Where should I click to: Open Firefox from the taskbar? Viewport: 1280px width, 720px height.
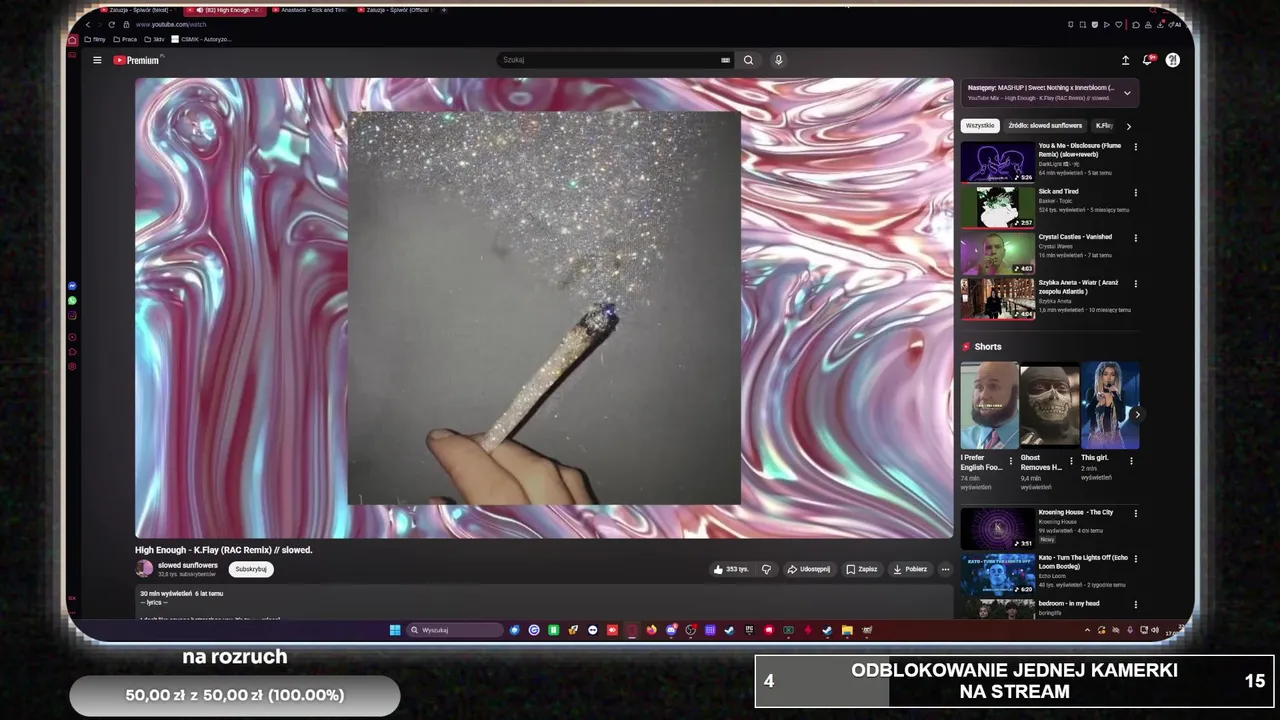coord(651,630)
